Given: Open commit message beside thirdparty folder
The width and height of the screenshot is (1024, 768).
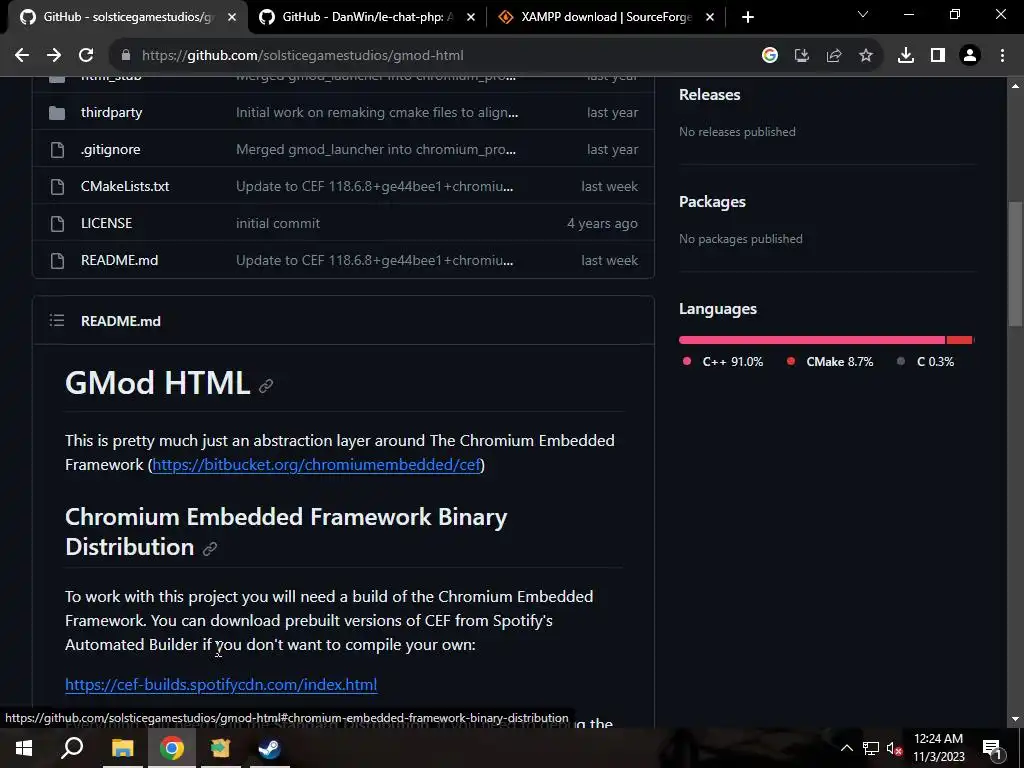Looking at the screenshot, I should [x=377, y=112].
